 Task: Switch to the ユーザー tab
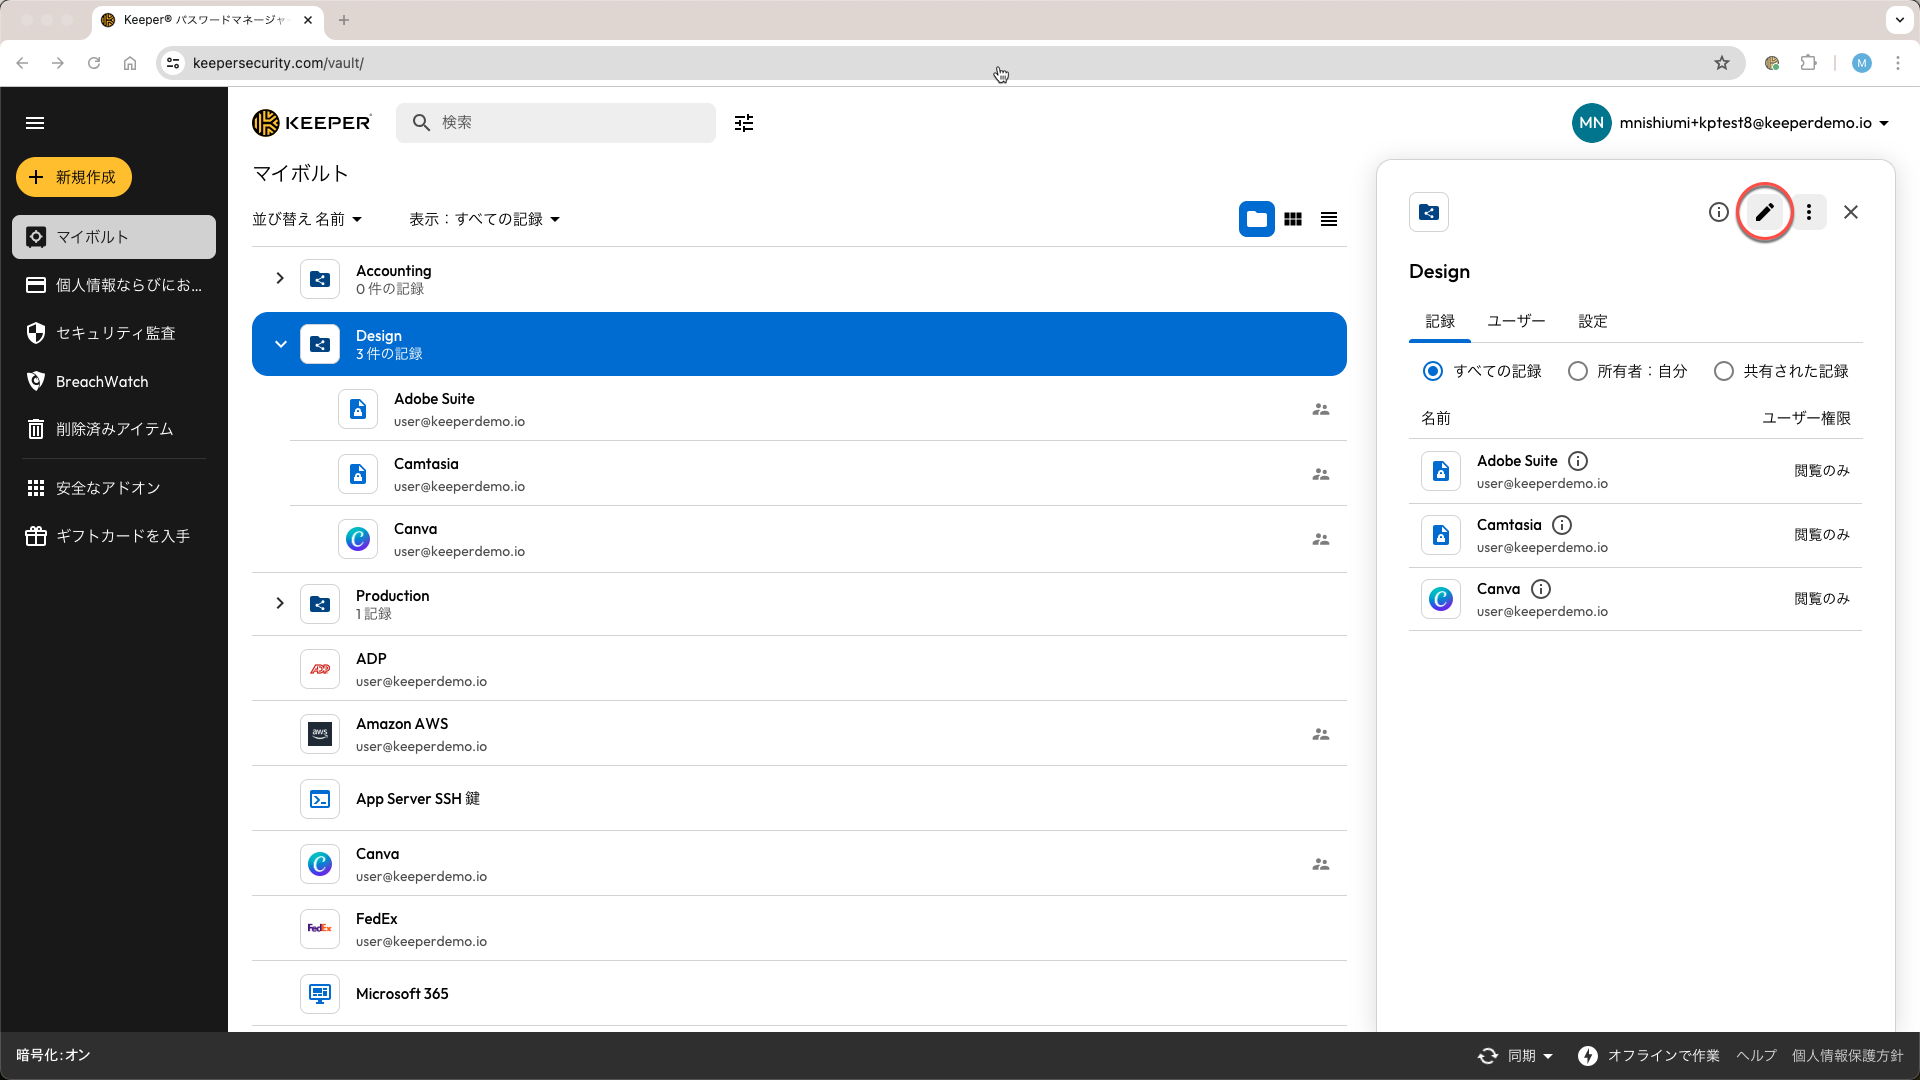pyautogui.click(x=1516, y=321)
